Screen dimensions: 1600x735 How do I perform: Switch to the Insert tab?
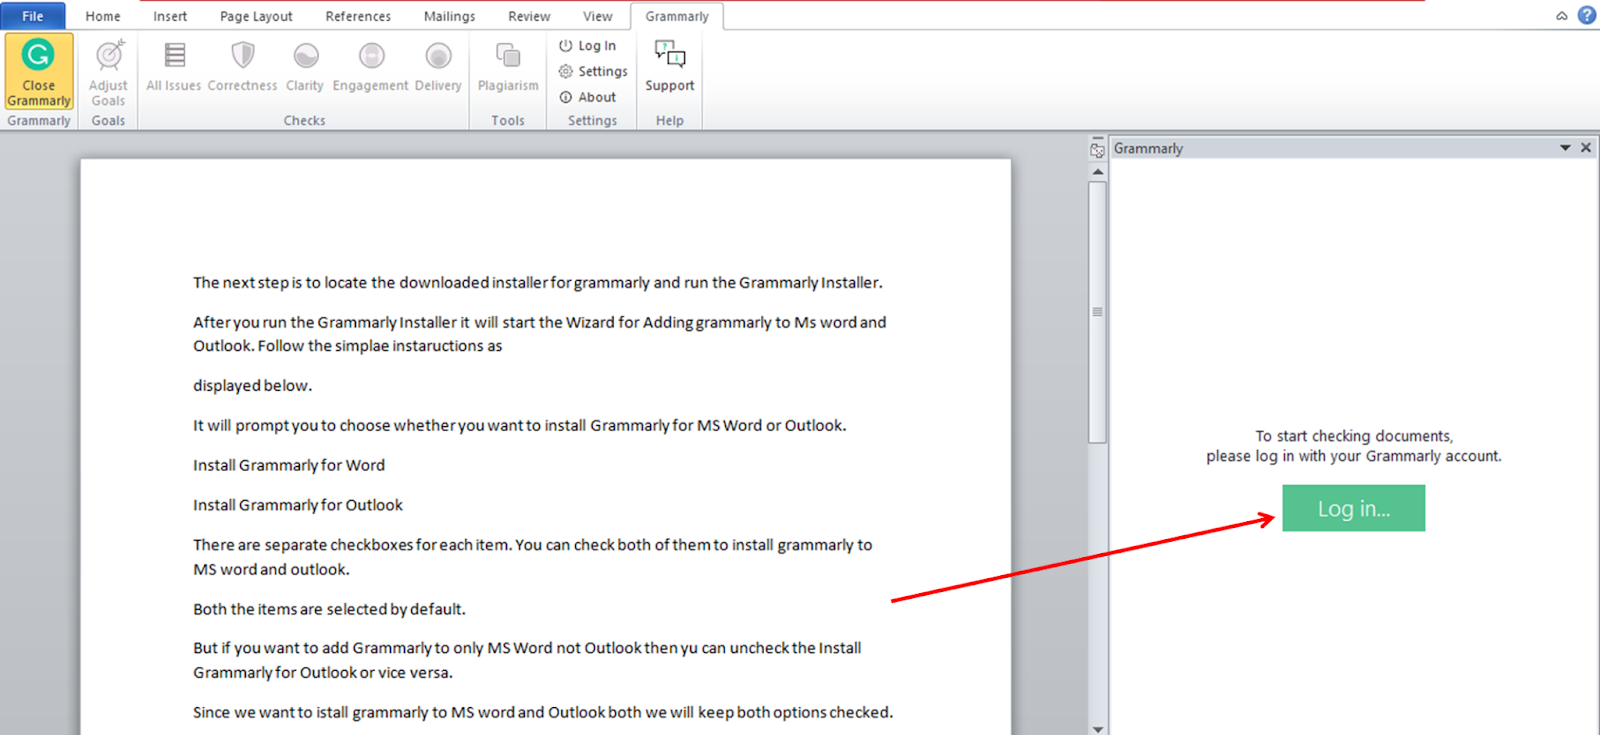tap(170, 16)
